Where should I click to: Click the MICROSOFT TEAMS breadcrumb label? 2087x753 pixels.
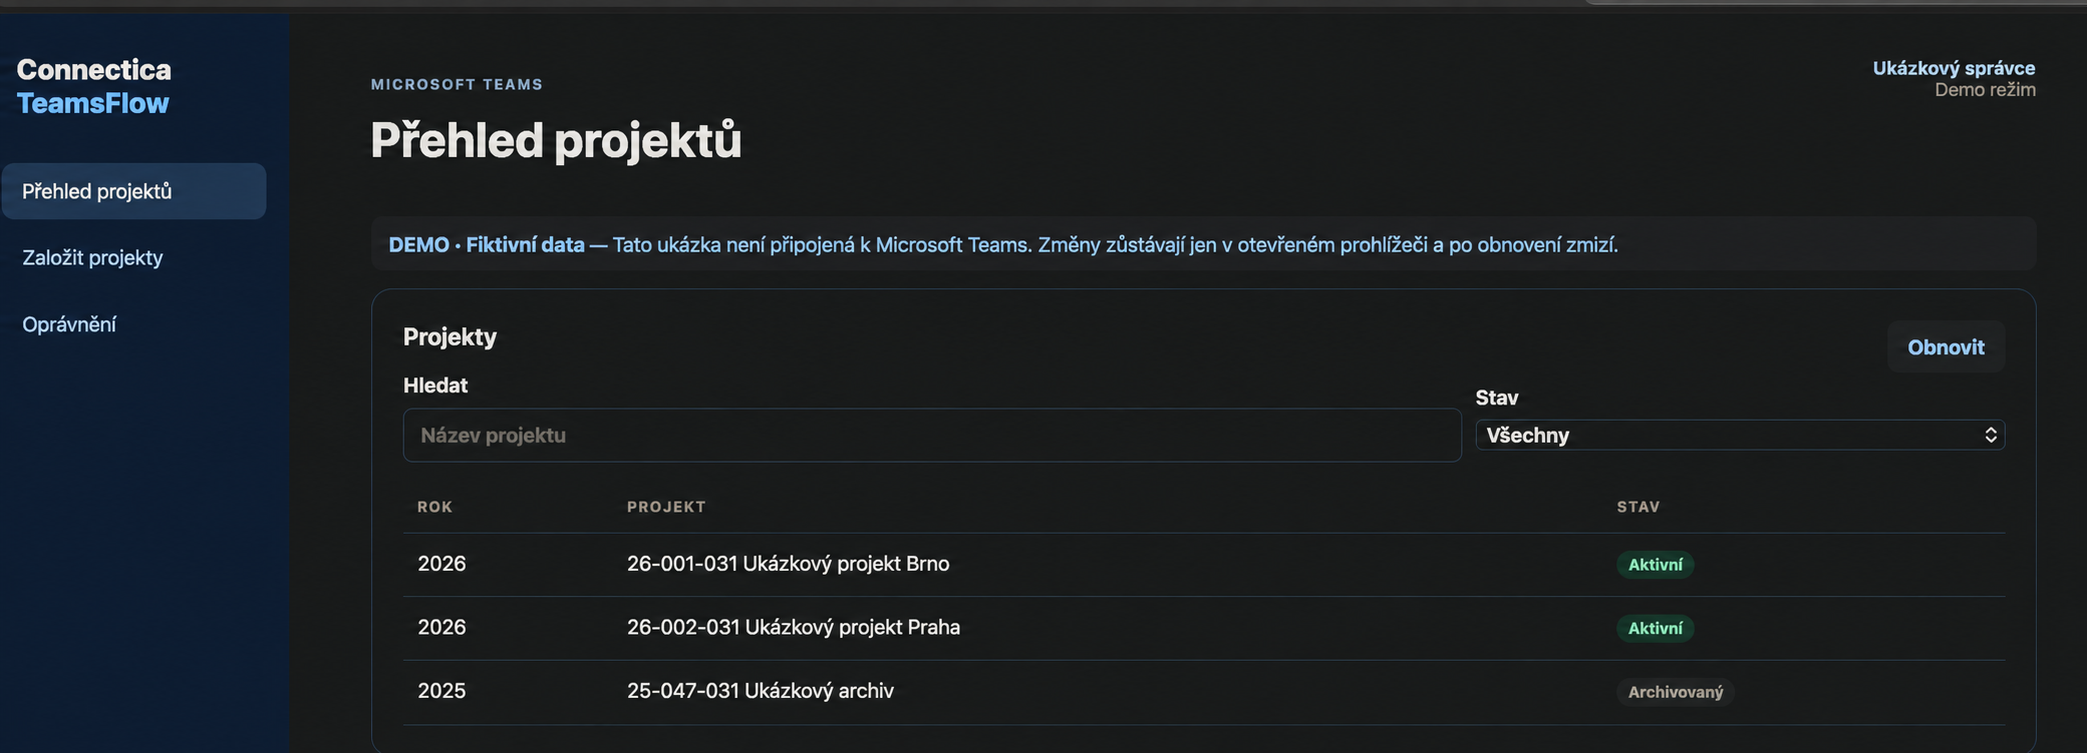click(457, 84)
